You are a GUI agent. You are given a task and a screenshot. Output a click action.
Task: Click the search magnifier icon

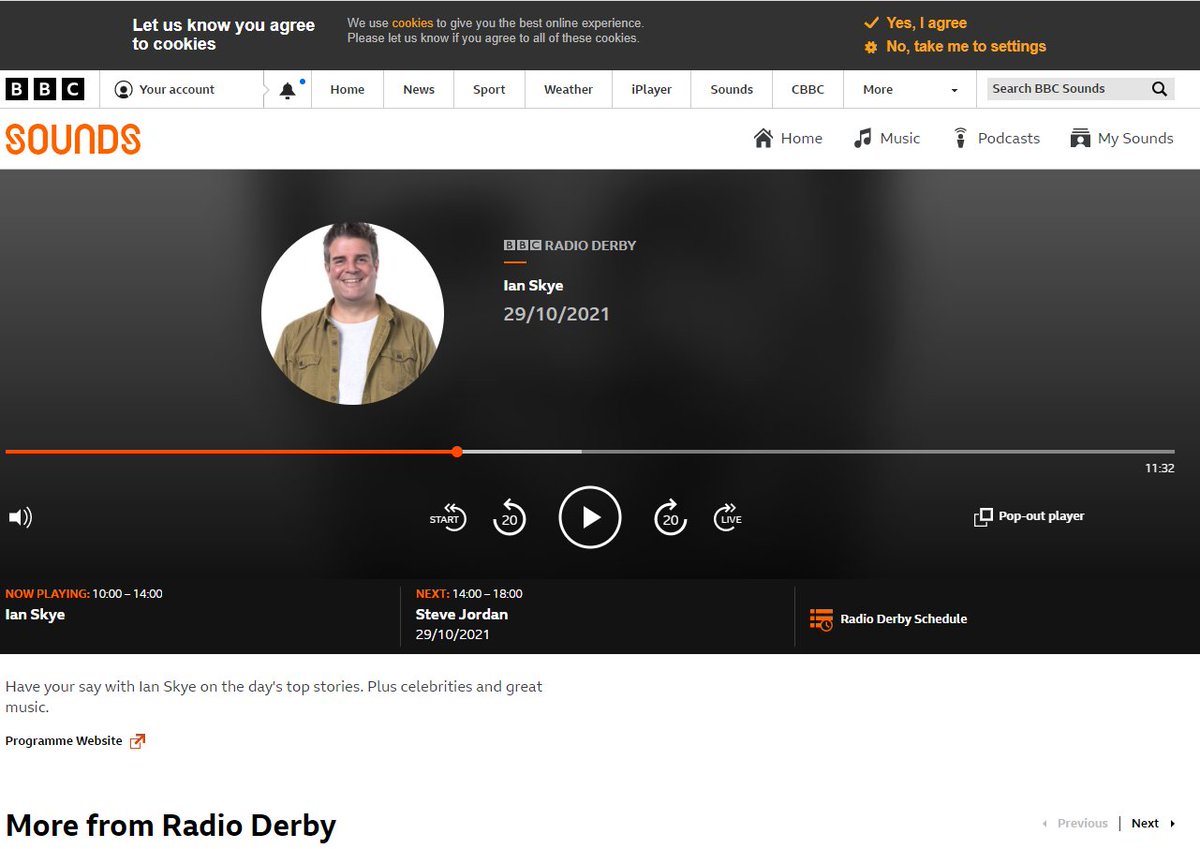pyautogui.click(x=1159, y=89)
